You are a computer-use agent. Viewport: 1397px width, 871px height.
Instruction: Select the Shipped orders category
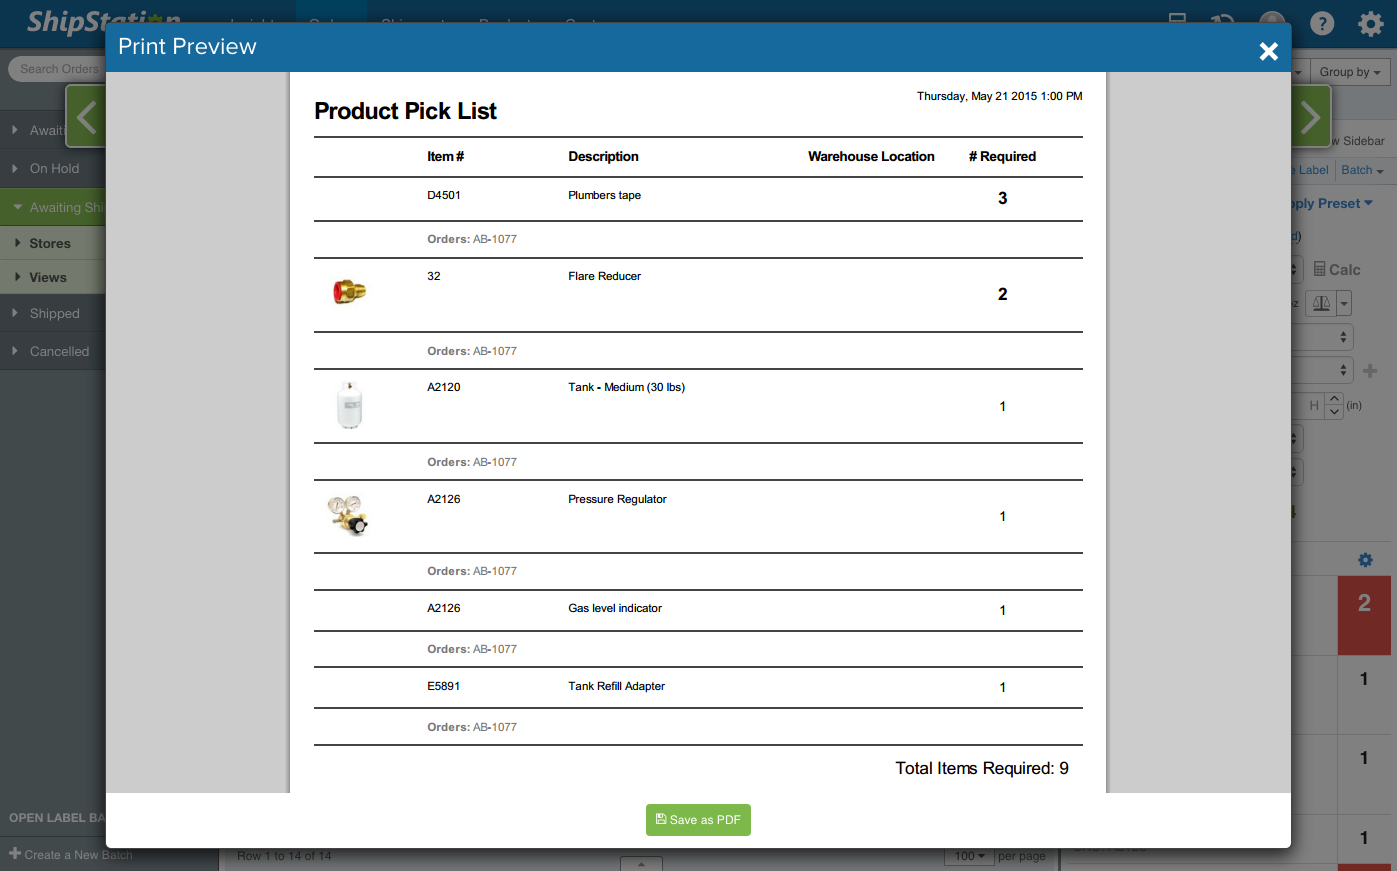[x=54, y=313]
